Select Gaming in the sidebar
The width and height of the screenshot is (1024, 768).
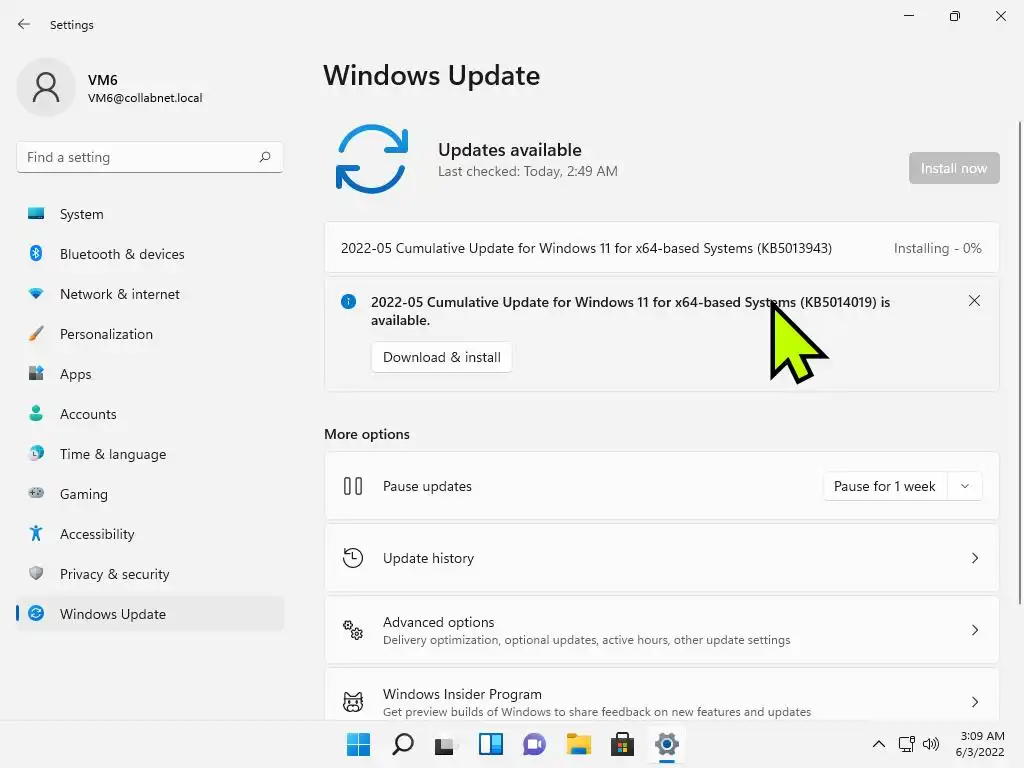coord(150,493)
